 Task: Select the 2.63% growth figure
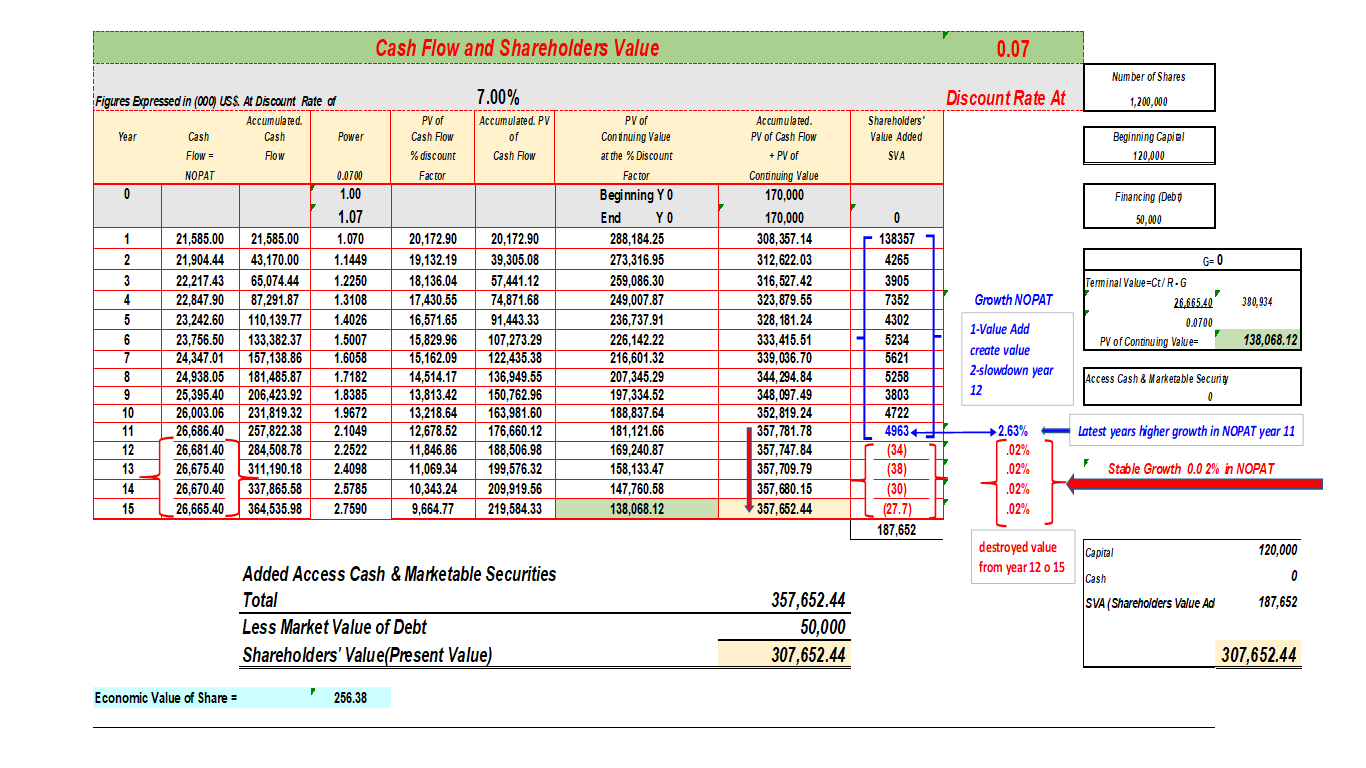(1014, 431)
